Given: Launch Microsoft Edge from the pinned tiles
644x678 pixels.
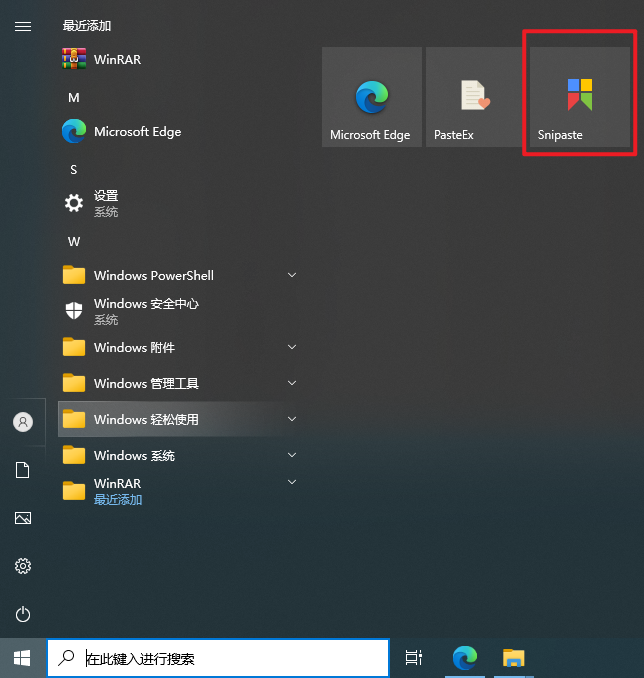Looking at the screenshot, I should (x=372, y=97).
